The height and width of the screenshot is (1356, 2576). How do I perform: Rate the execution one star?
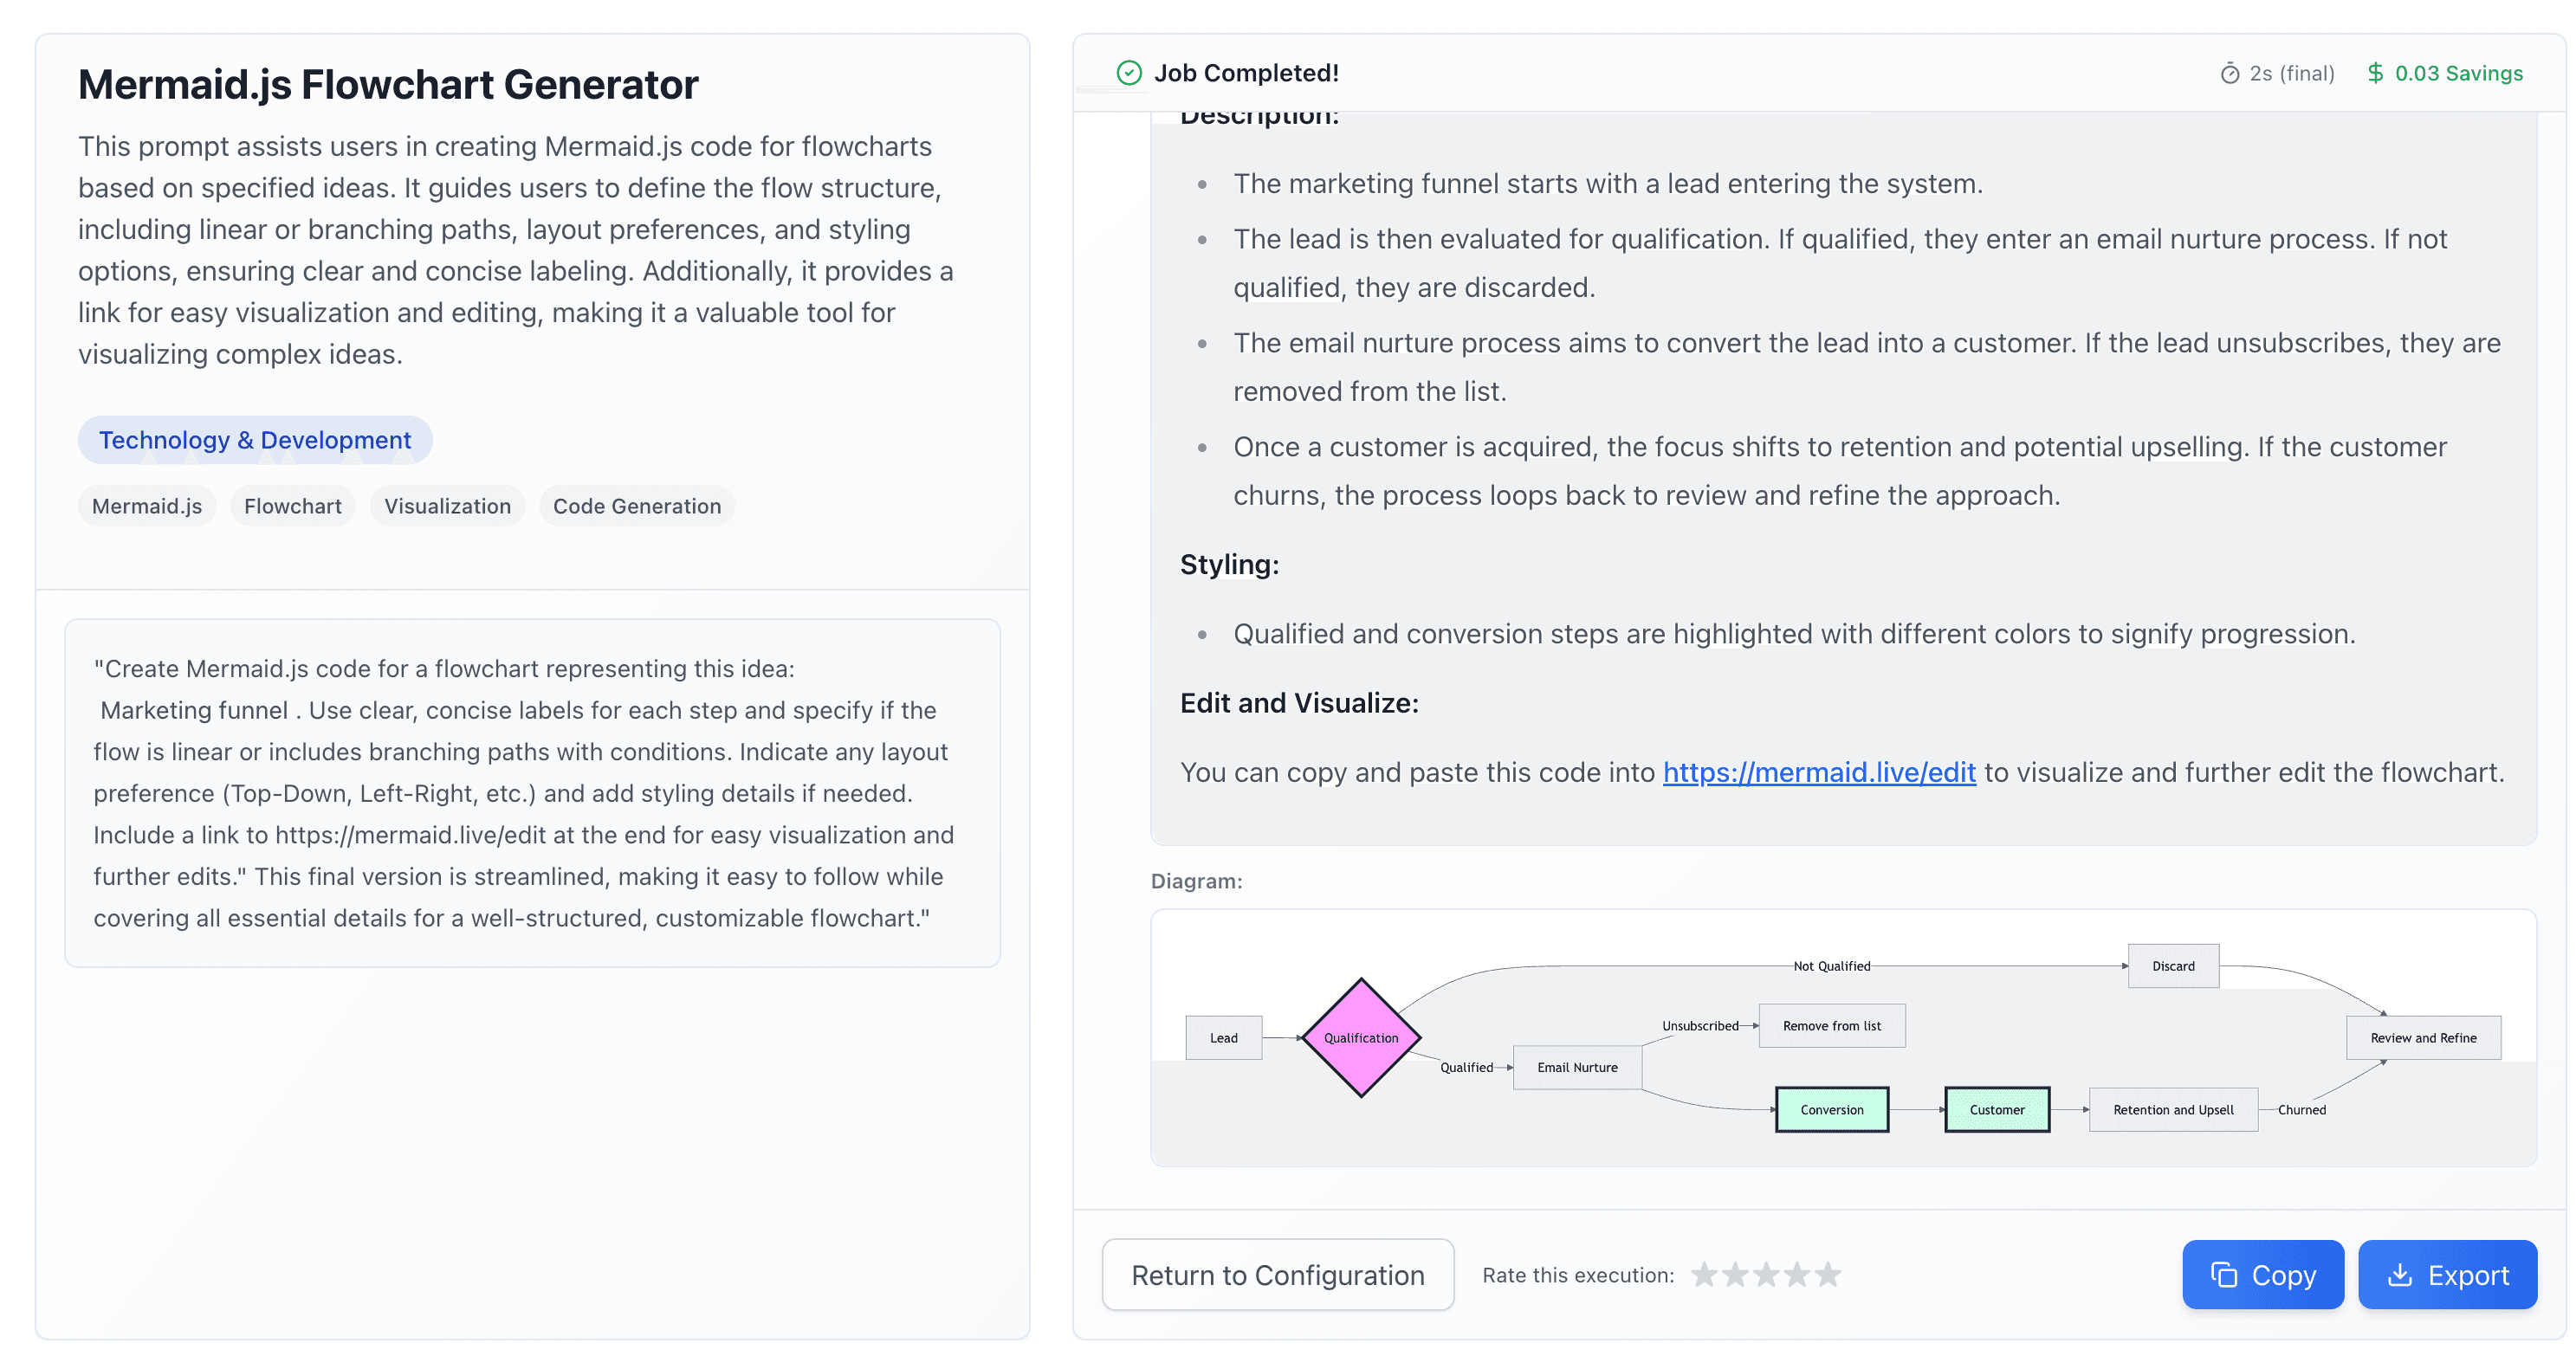[x=1704, y=1275]
